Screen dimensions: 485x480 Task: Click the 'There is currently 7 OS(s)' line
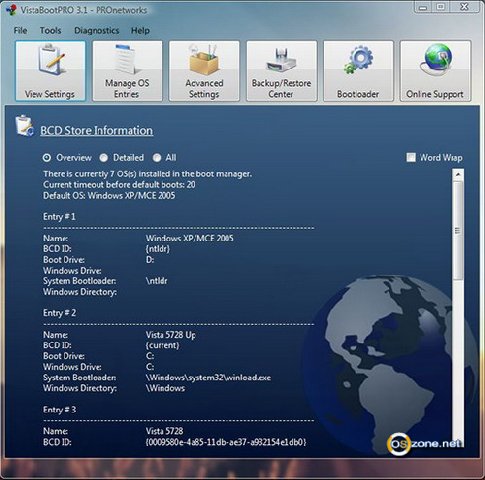(x=147, y=174)
